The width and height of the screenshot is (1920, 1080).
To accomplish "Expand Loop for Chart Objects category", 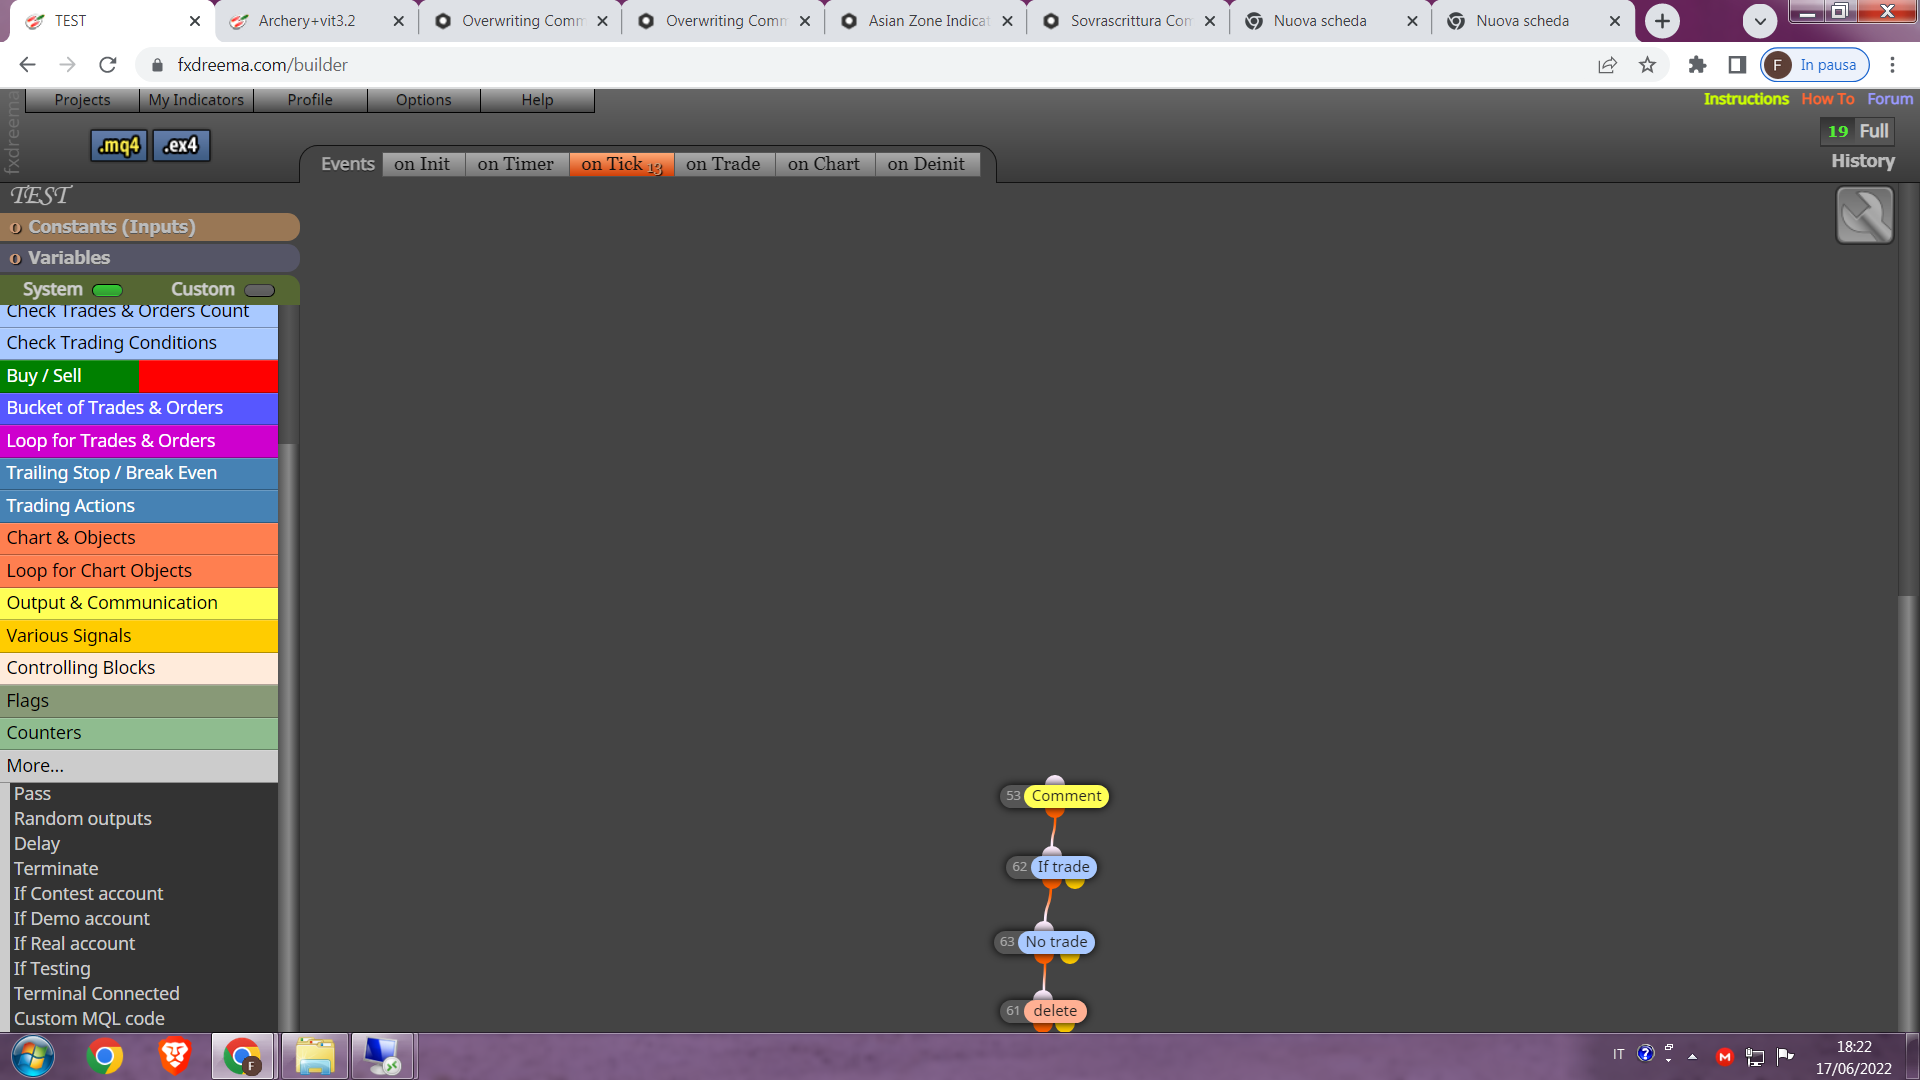I will click(x=139, y=571).
